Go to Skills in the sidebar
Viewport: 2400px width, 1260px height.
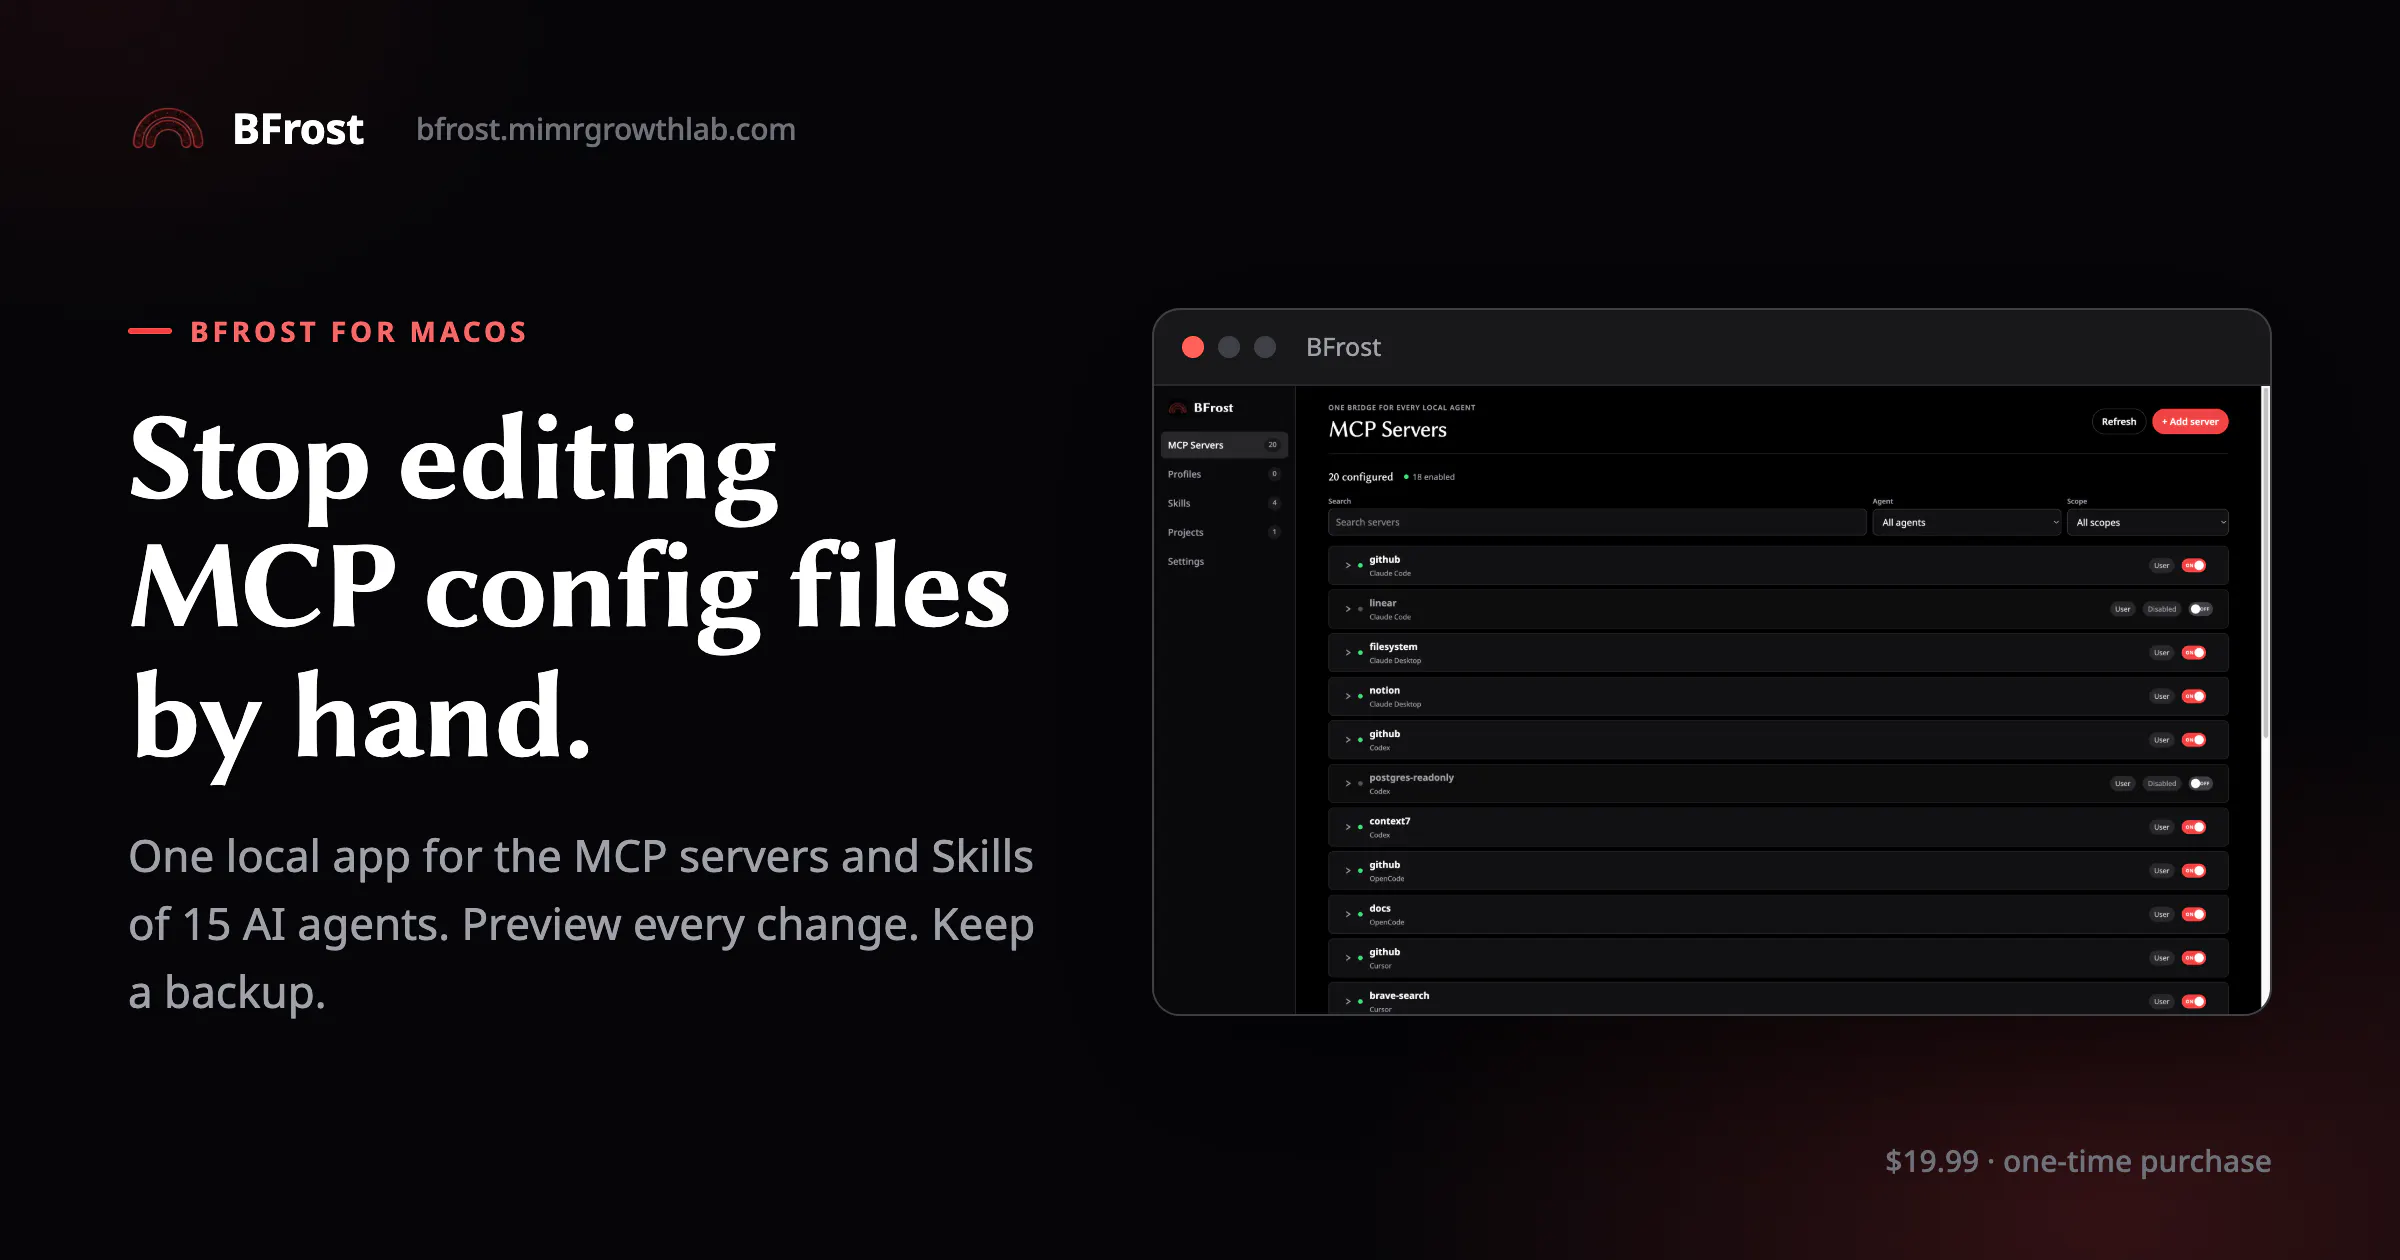click(x=1224, y=503)
